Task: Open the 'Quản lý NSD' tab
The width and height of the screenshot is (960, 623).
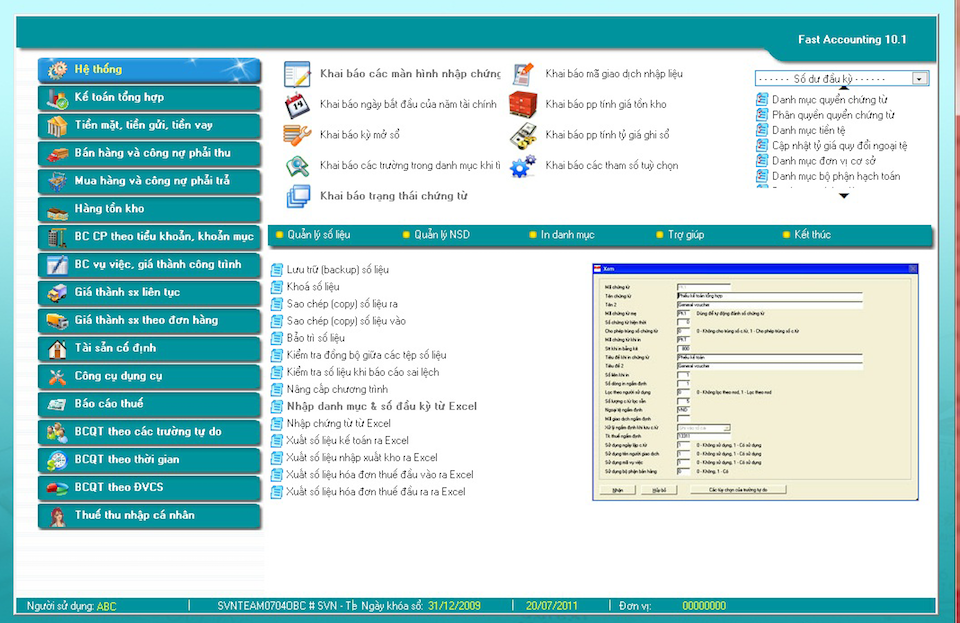Action: (x=441, y=235)
